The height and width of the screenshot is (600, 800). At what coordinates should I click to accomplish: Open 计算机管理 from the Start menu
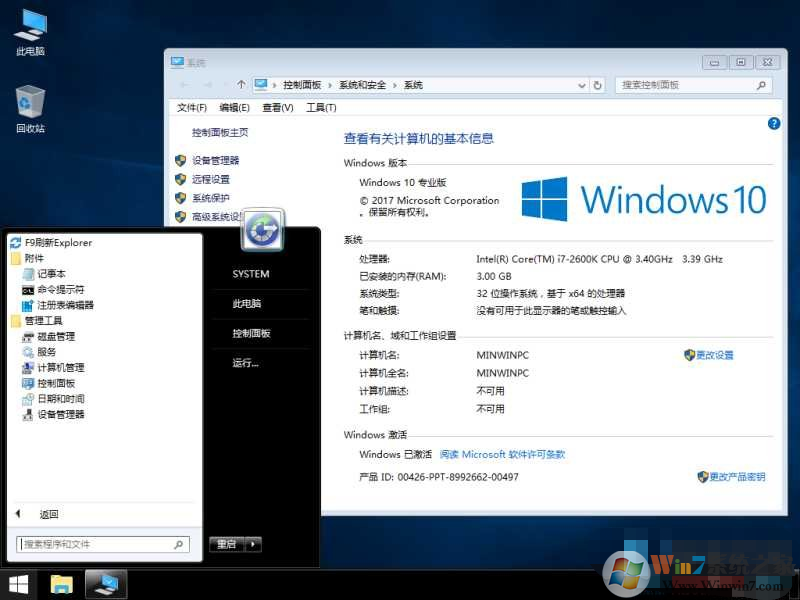tap(57, 367)
